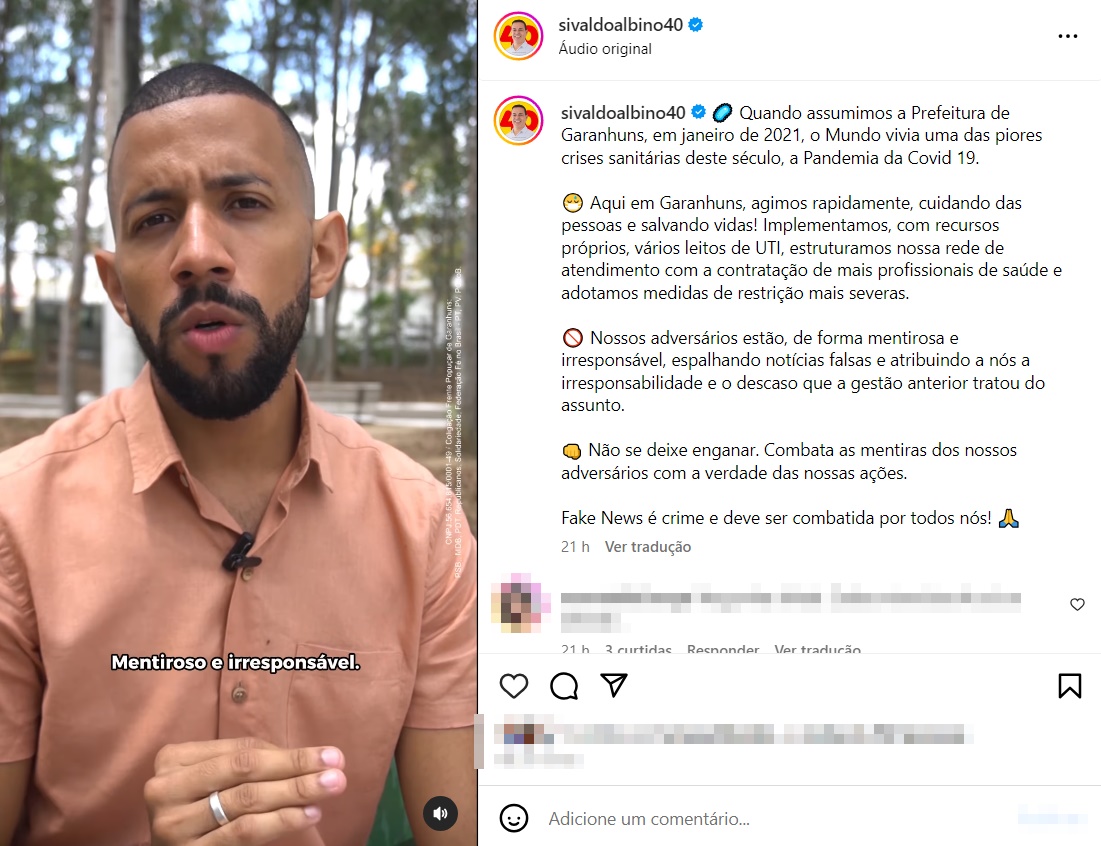Open the Áudio original link

tap(605, 48)
